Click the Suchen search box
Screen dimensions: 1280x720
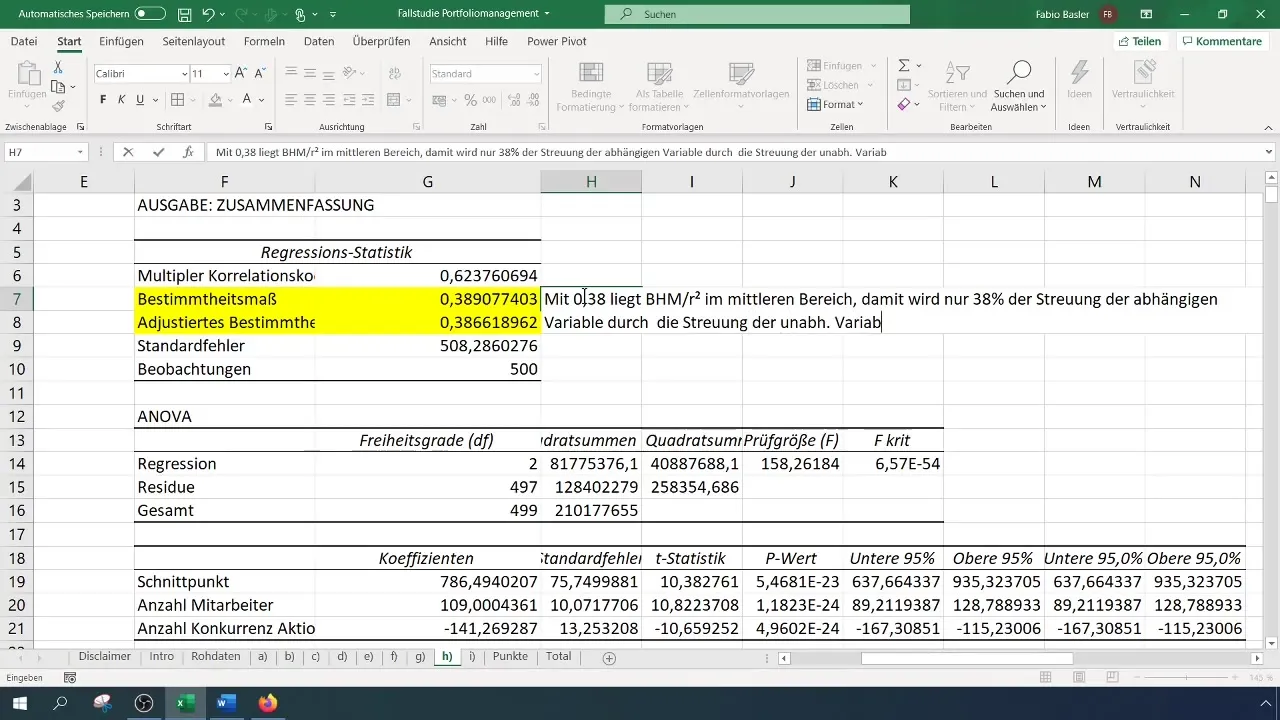click(758, 14)
